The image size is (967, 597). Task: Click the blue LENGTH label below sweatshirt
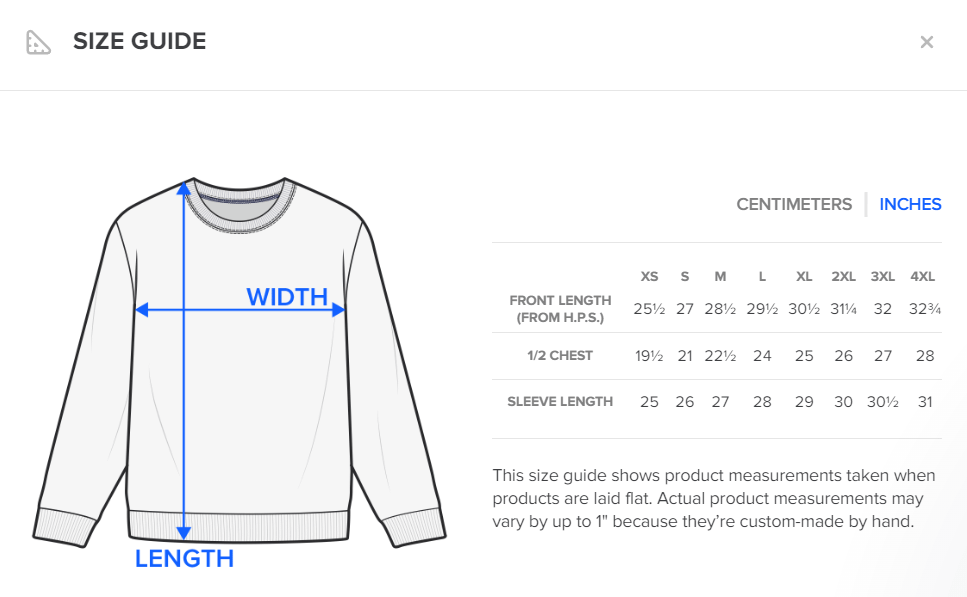[x=184, y=559]
